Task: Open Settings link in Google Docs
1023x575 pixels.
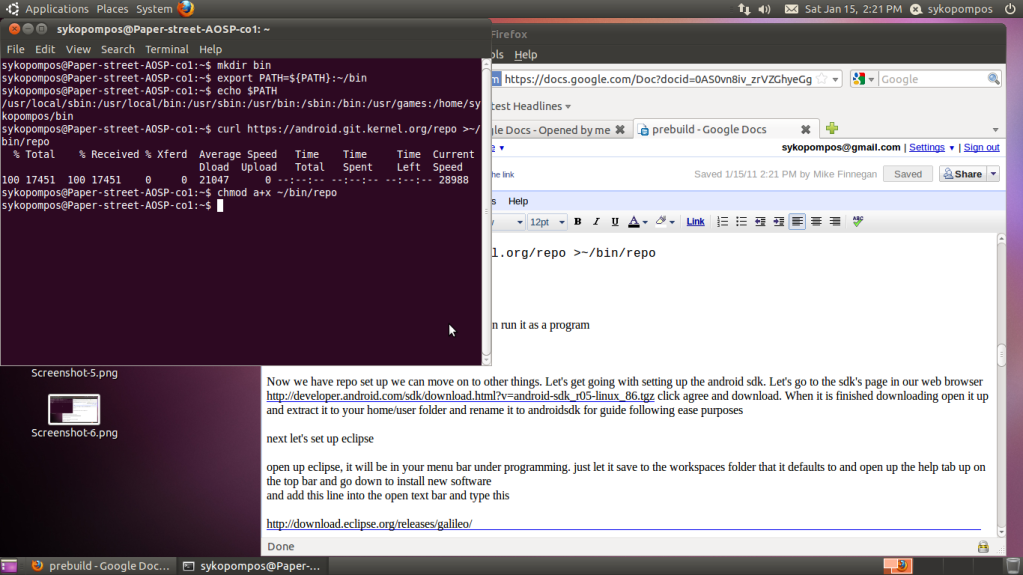Action: [x=926, y=148]
